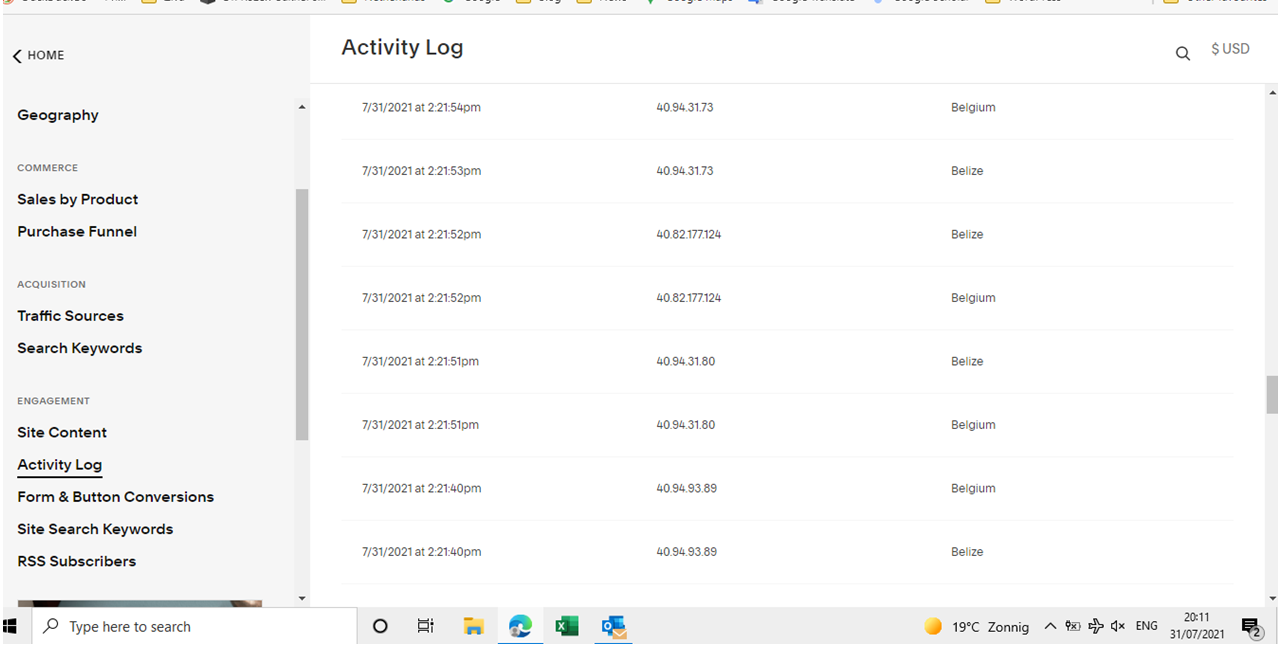Go back to HOME menu
1278x649 pixels.
(x=46, y=56)
